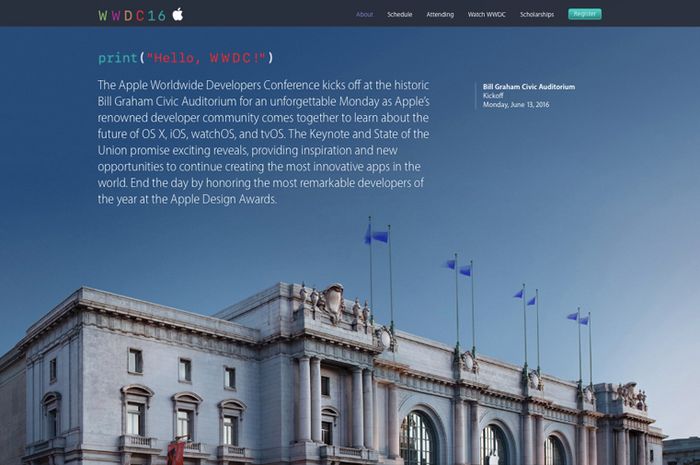Go to the Attending page
The width and height of the screenshot is (700, 465).
(x=440, y=14)
